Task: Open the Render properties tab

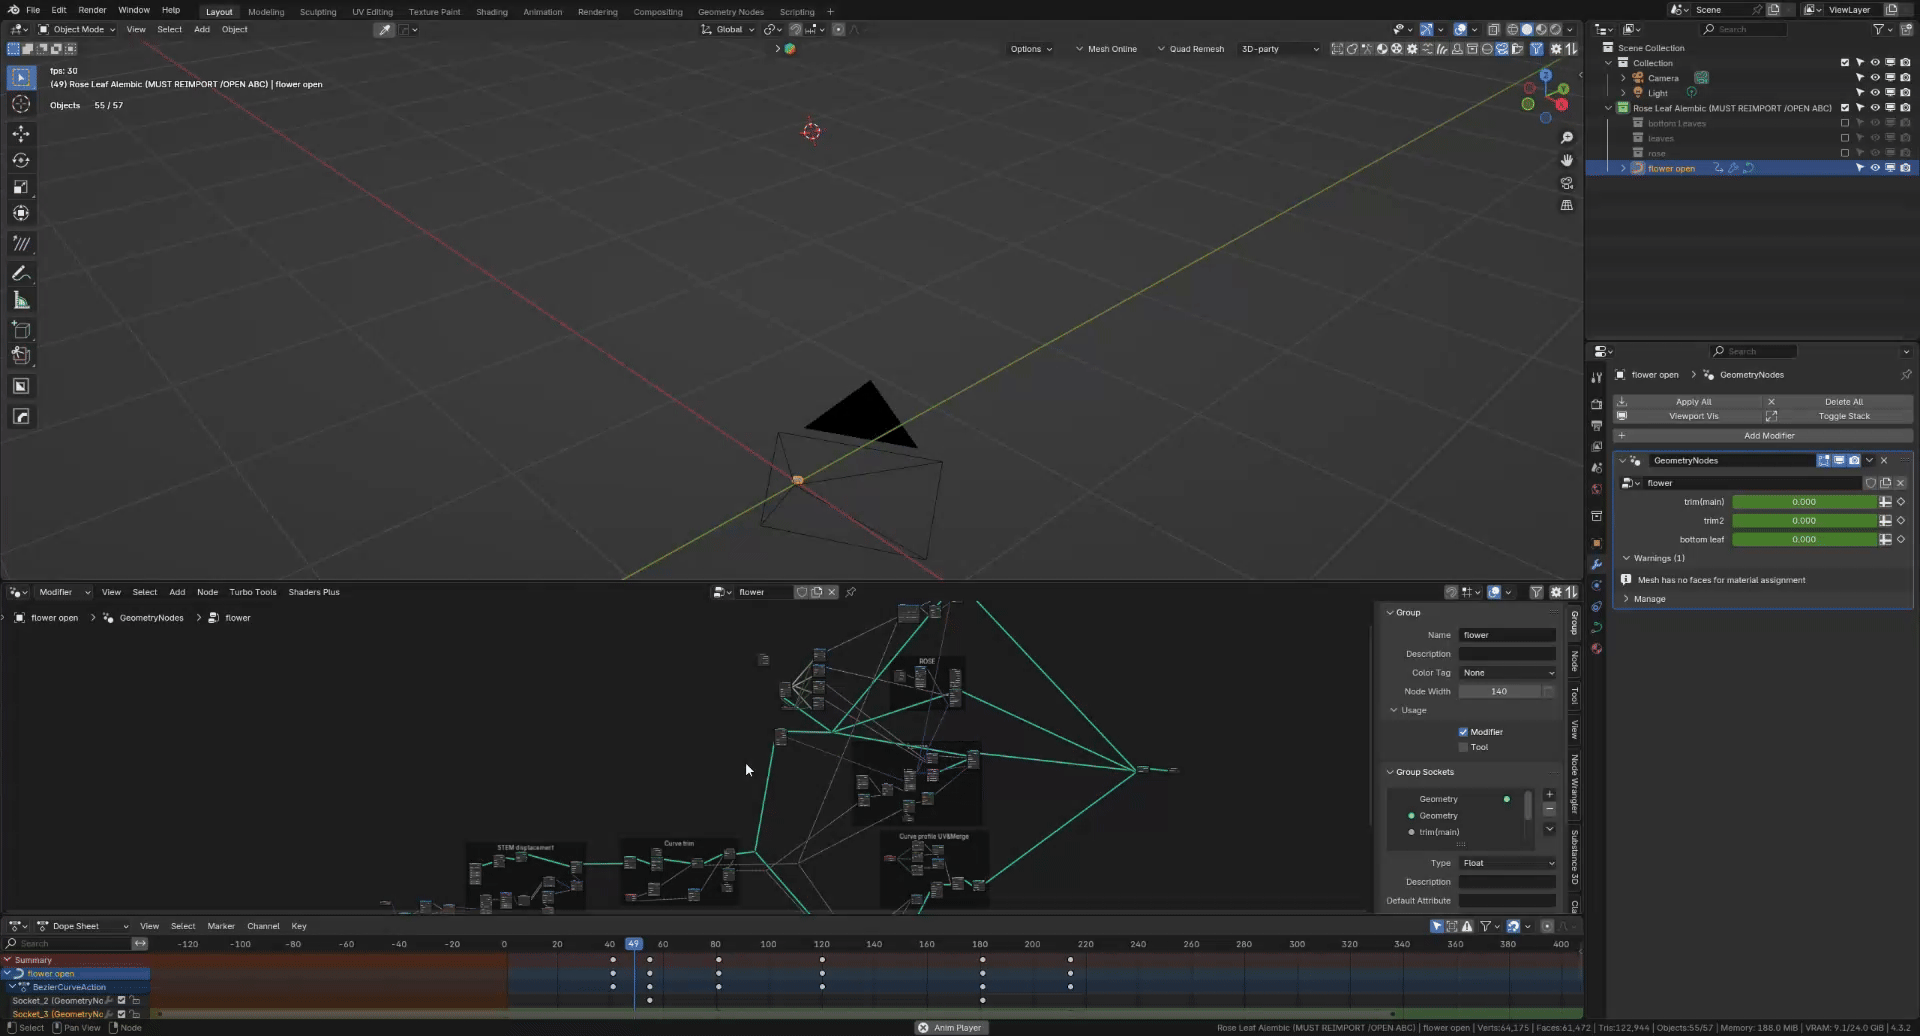Action: pos(1597,404)
